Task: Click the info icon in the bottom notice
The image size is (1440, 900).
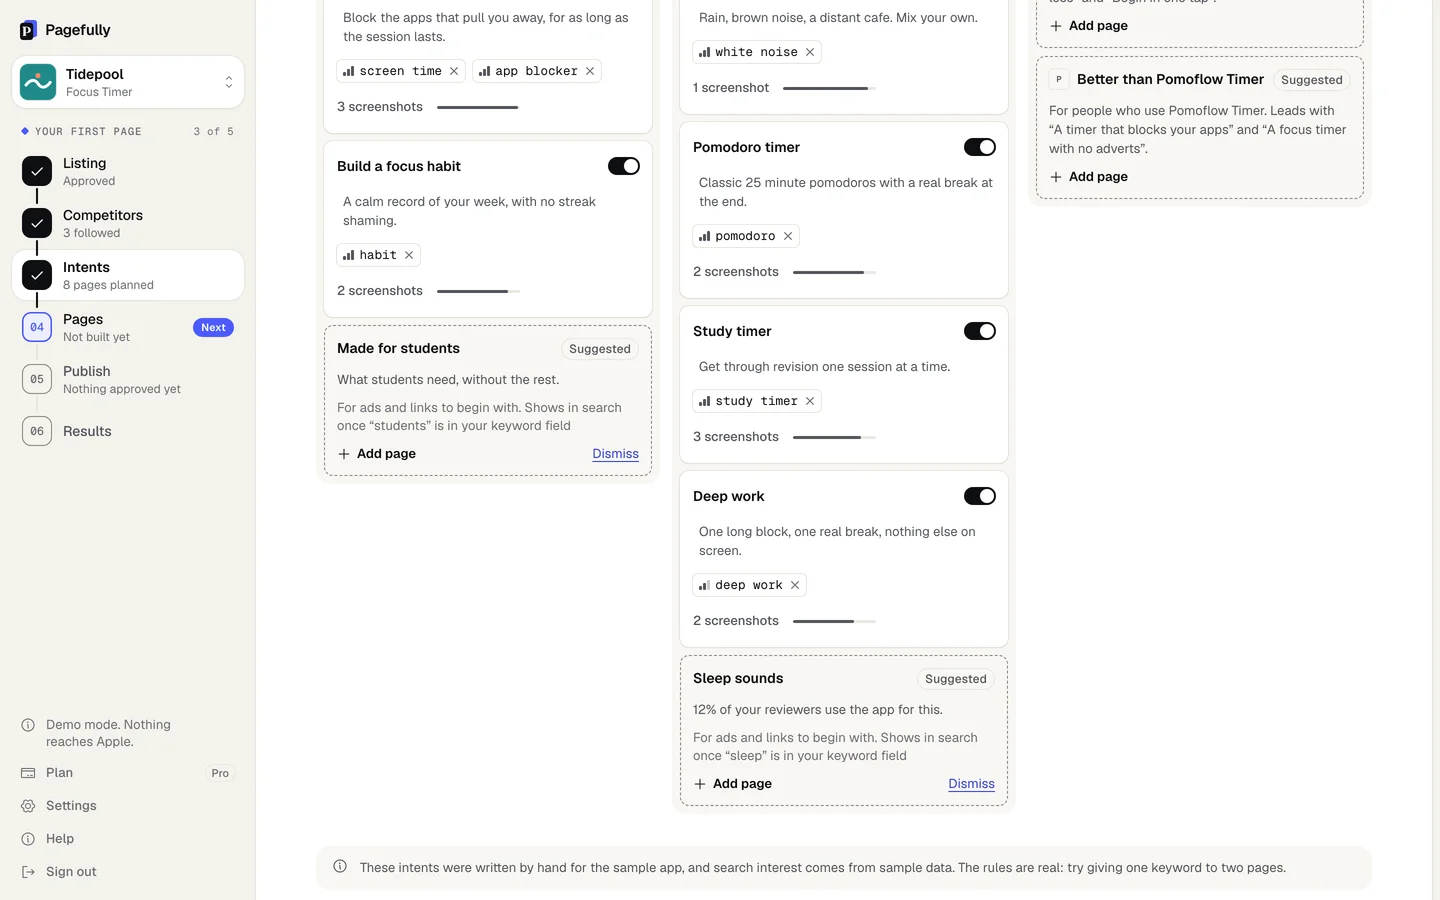Action: pyautogui.click(x=340, y=867)
